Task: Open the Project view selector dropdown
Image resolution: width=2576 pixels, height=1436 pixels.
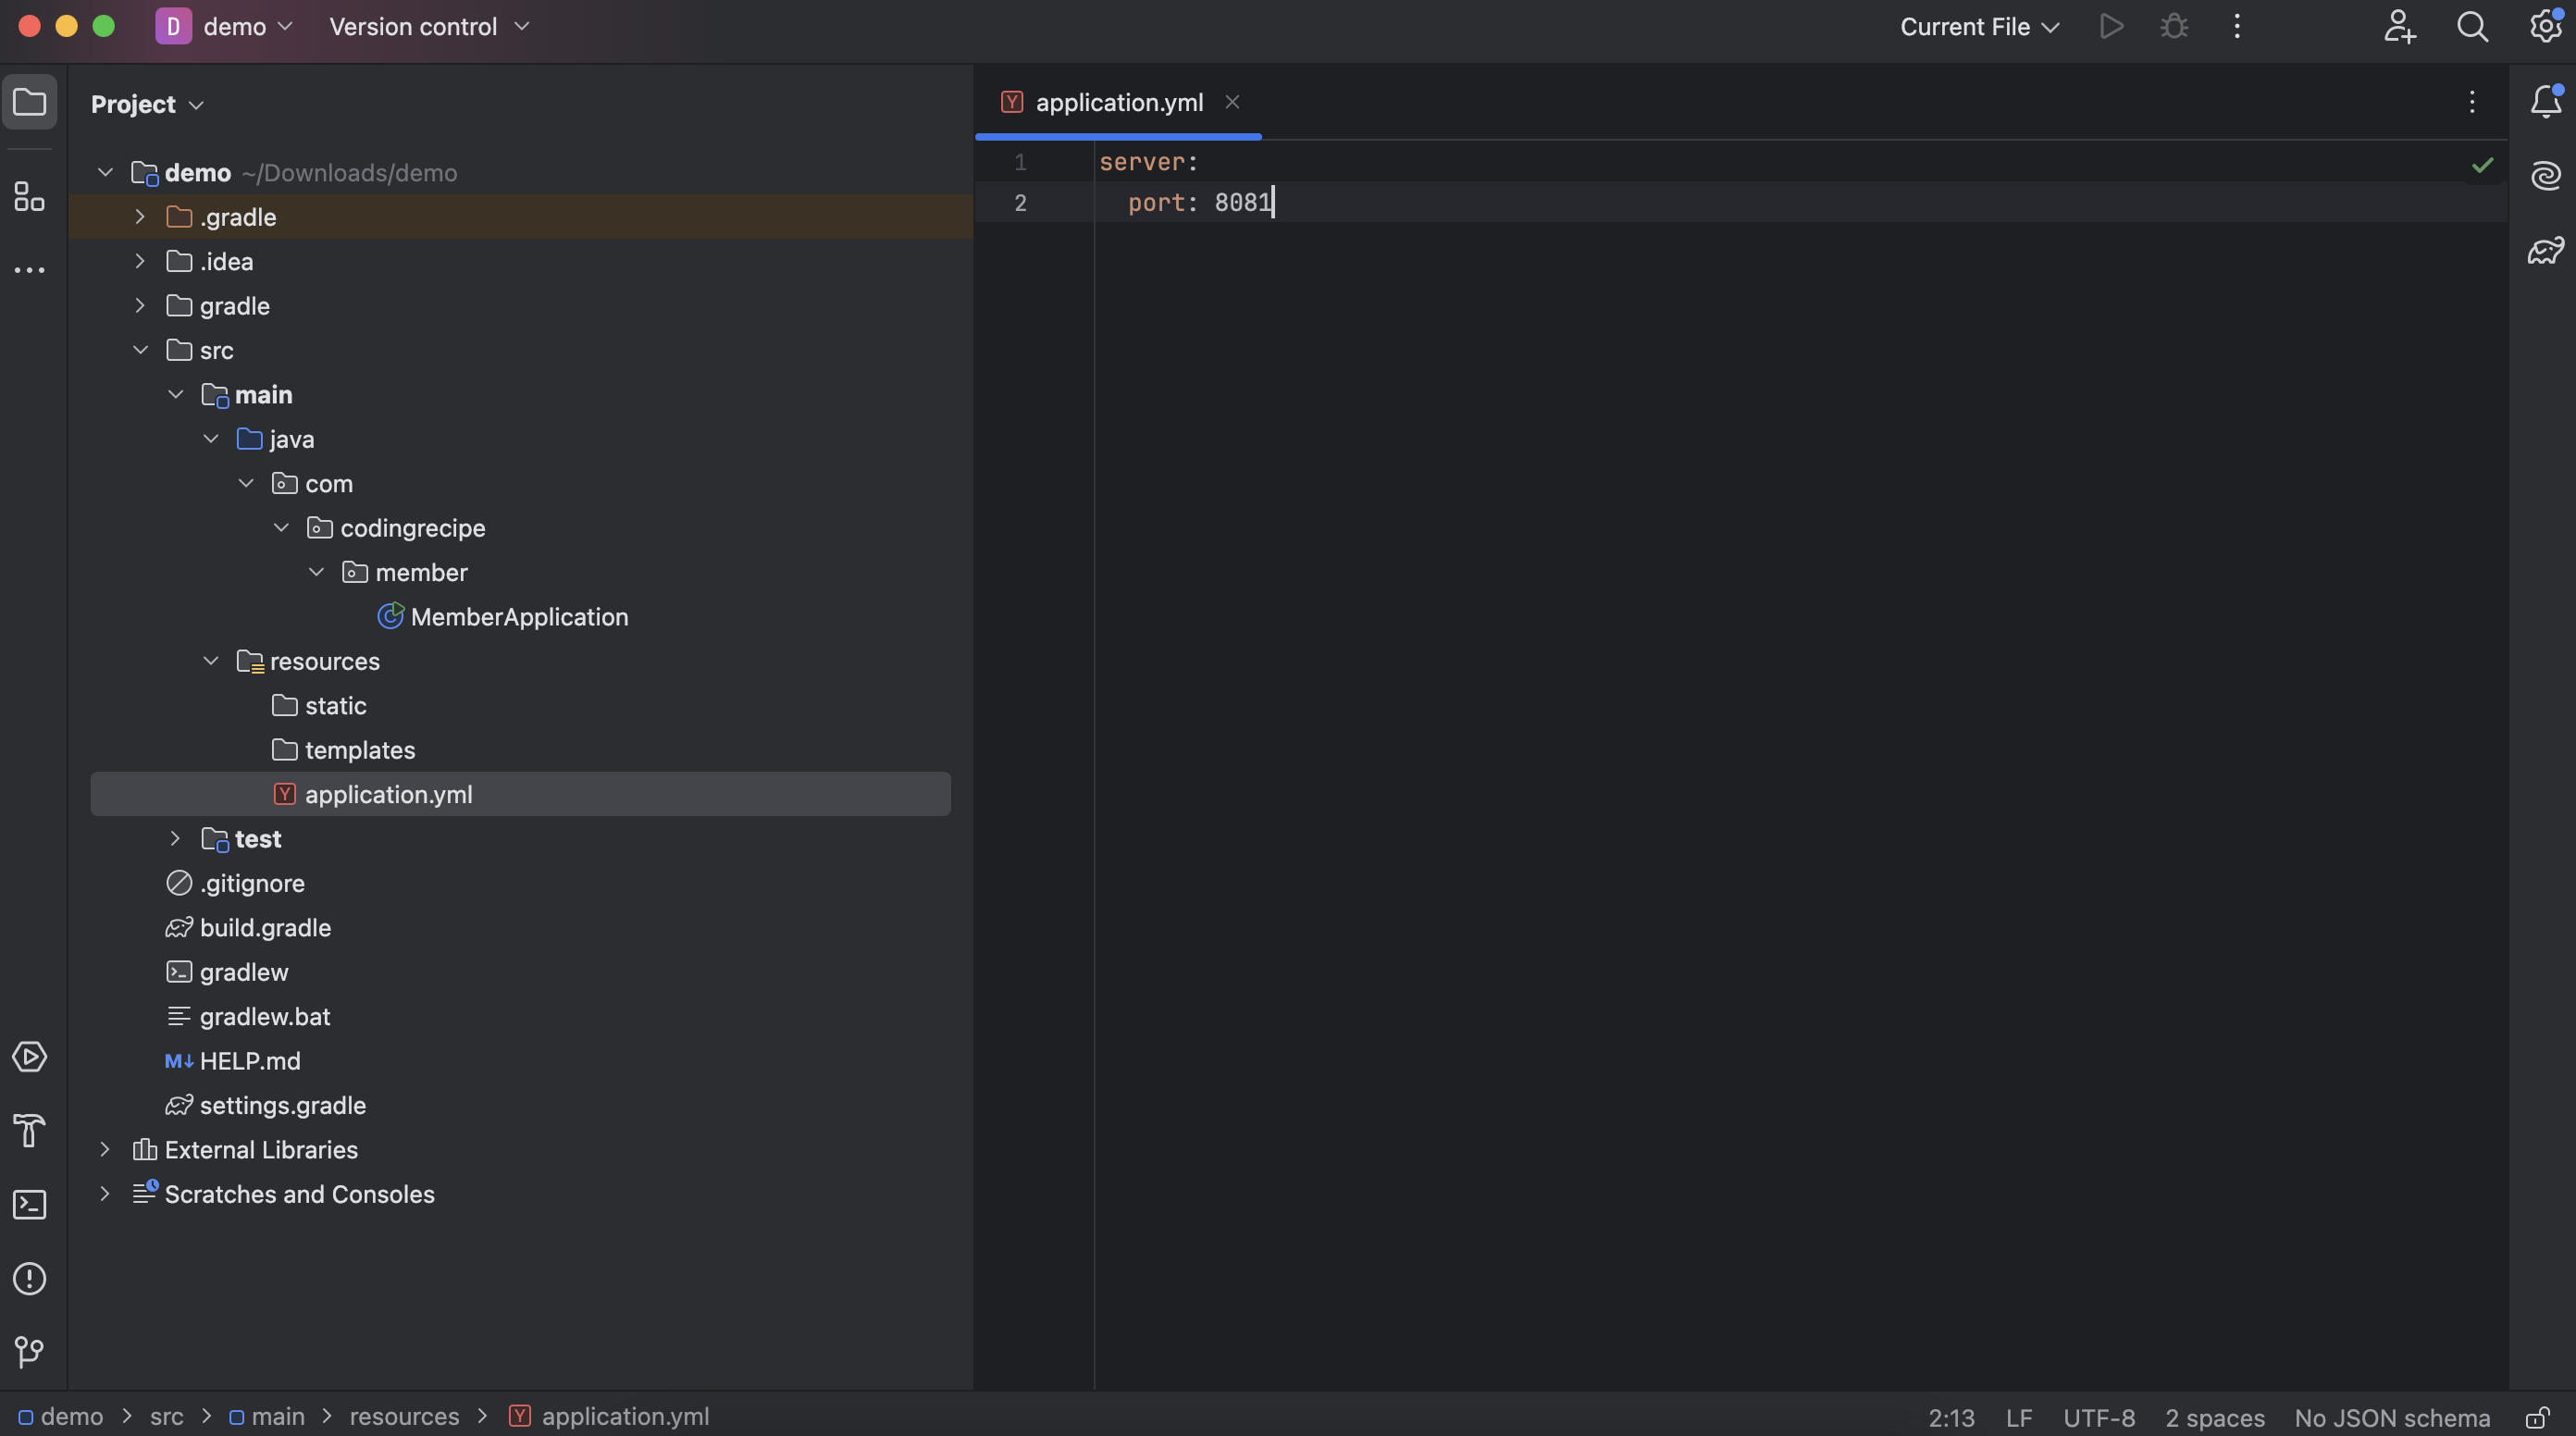Action: (x=147, y=104)
